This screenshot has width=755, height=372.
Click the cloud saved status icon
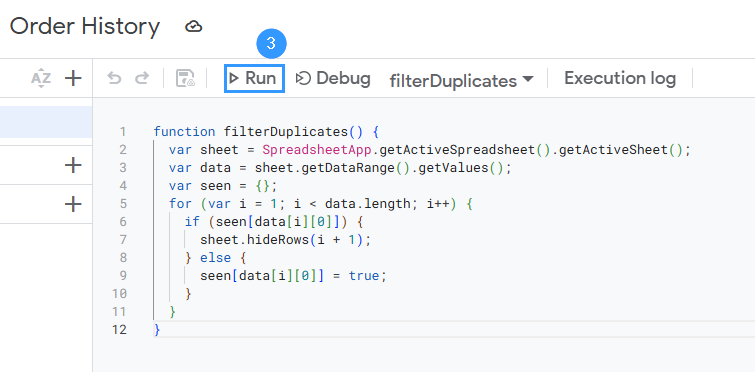click(194, 26)
